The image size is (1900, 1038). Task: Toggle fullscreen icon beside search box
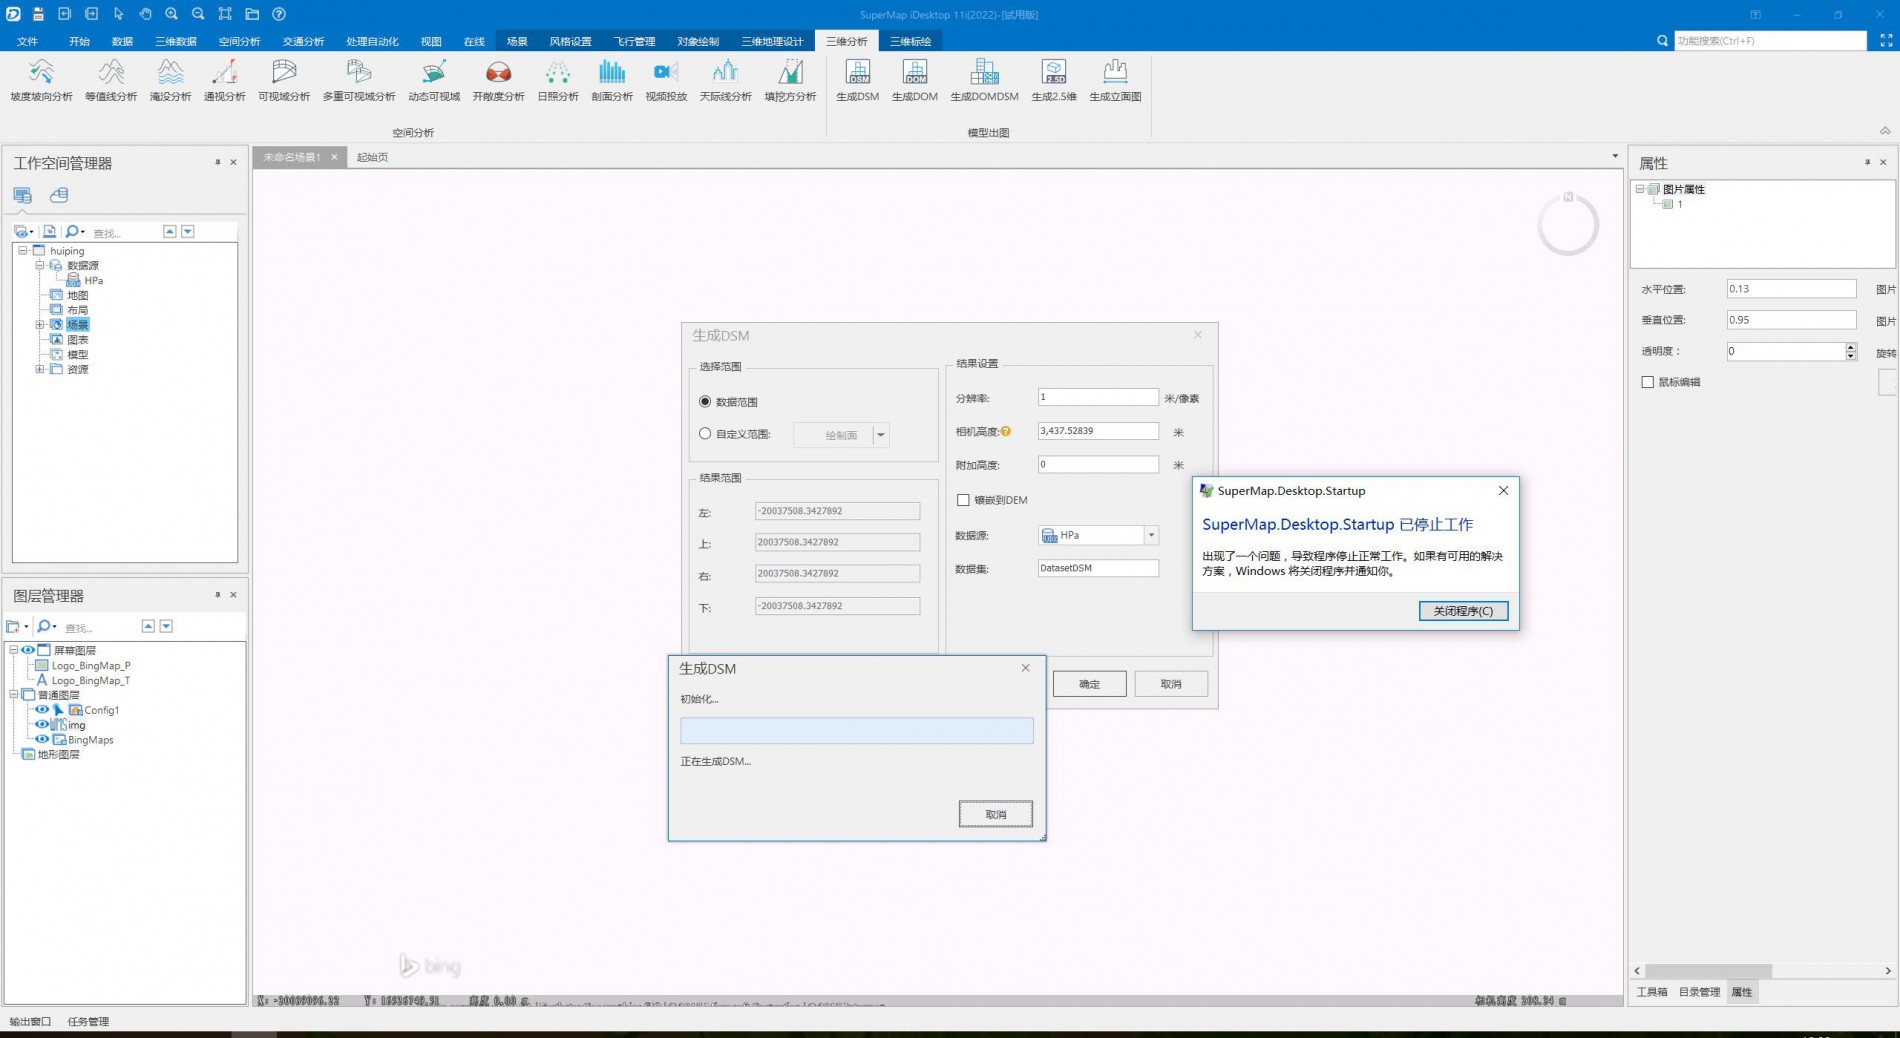[1886, 41]
